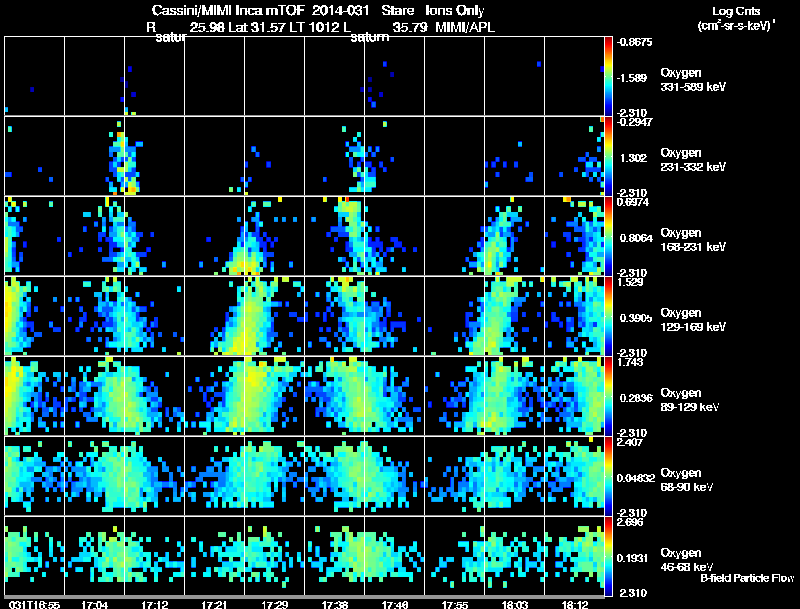Select the 'Oxygen 46-68 keV' row label
Screen dimensions: 800x609
(687, 560)
